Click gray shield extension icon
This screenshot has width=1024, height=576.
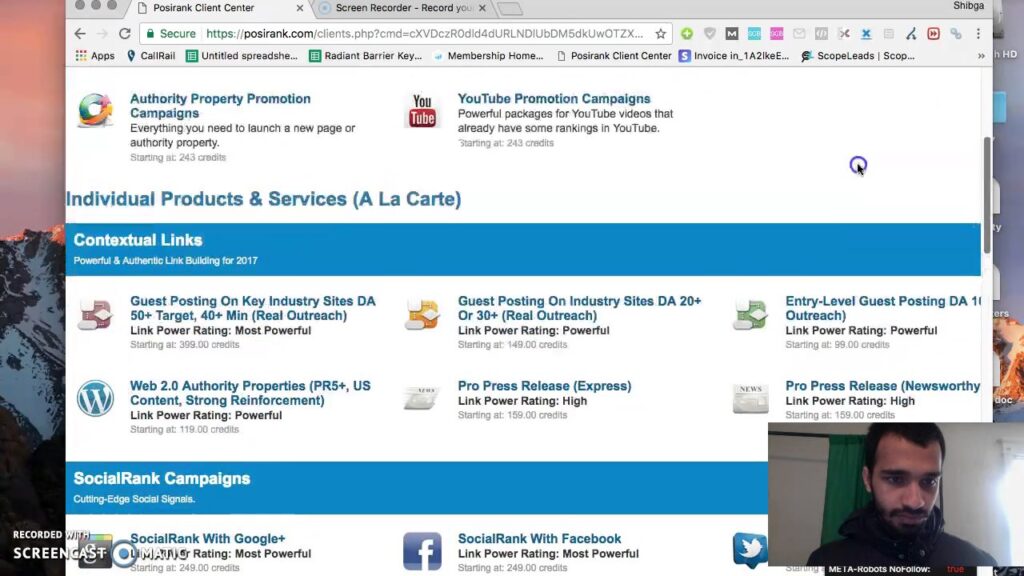709,33
